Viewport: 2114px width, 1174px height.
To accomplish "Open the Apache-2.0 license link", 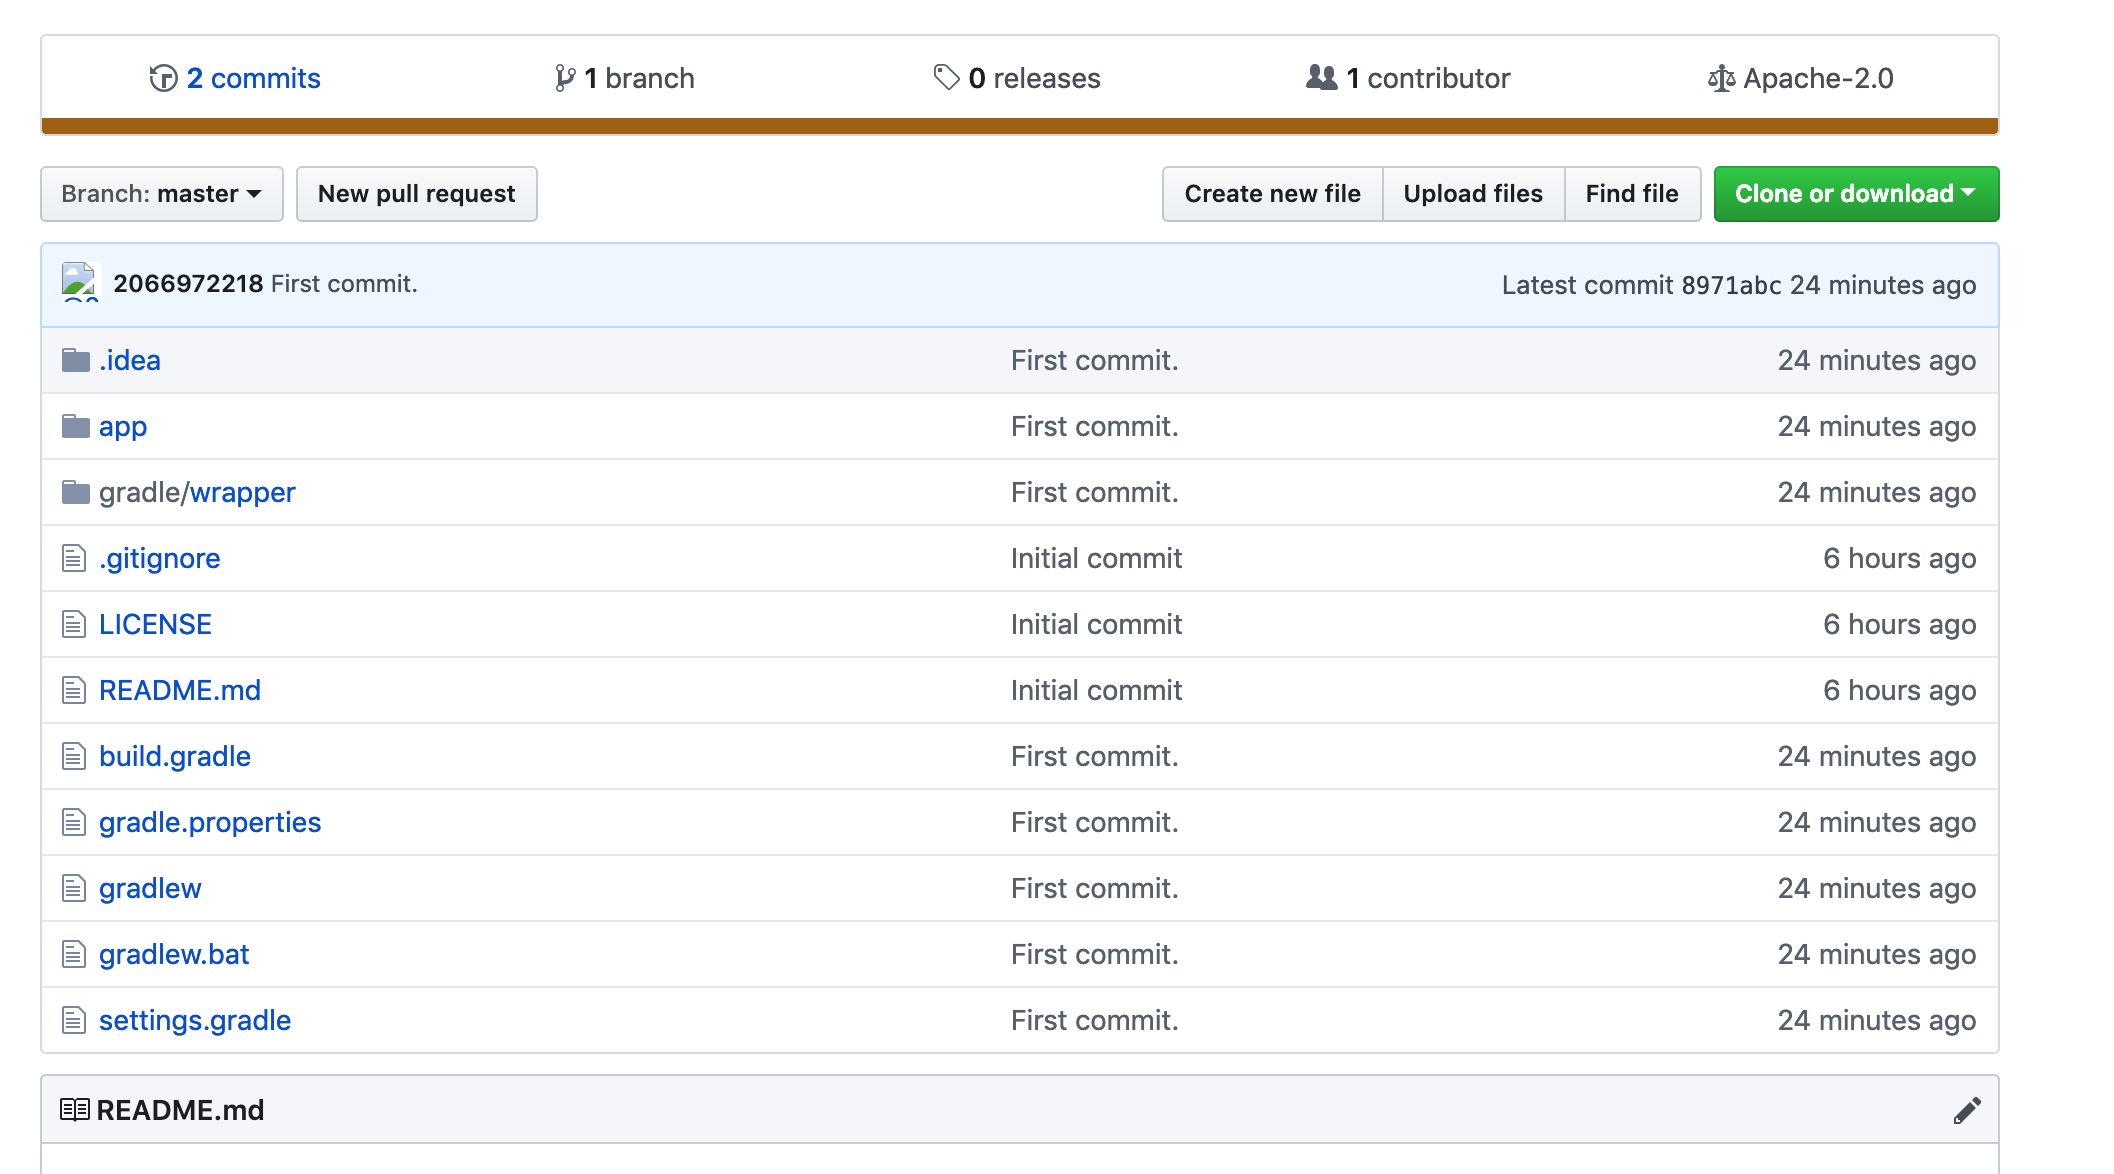I will [x=1800, y=78].
